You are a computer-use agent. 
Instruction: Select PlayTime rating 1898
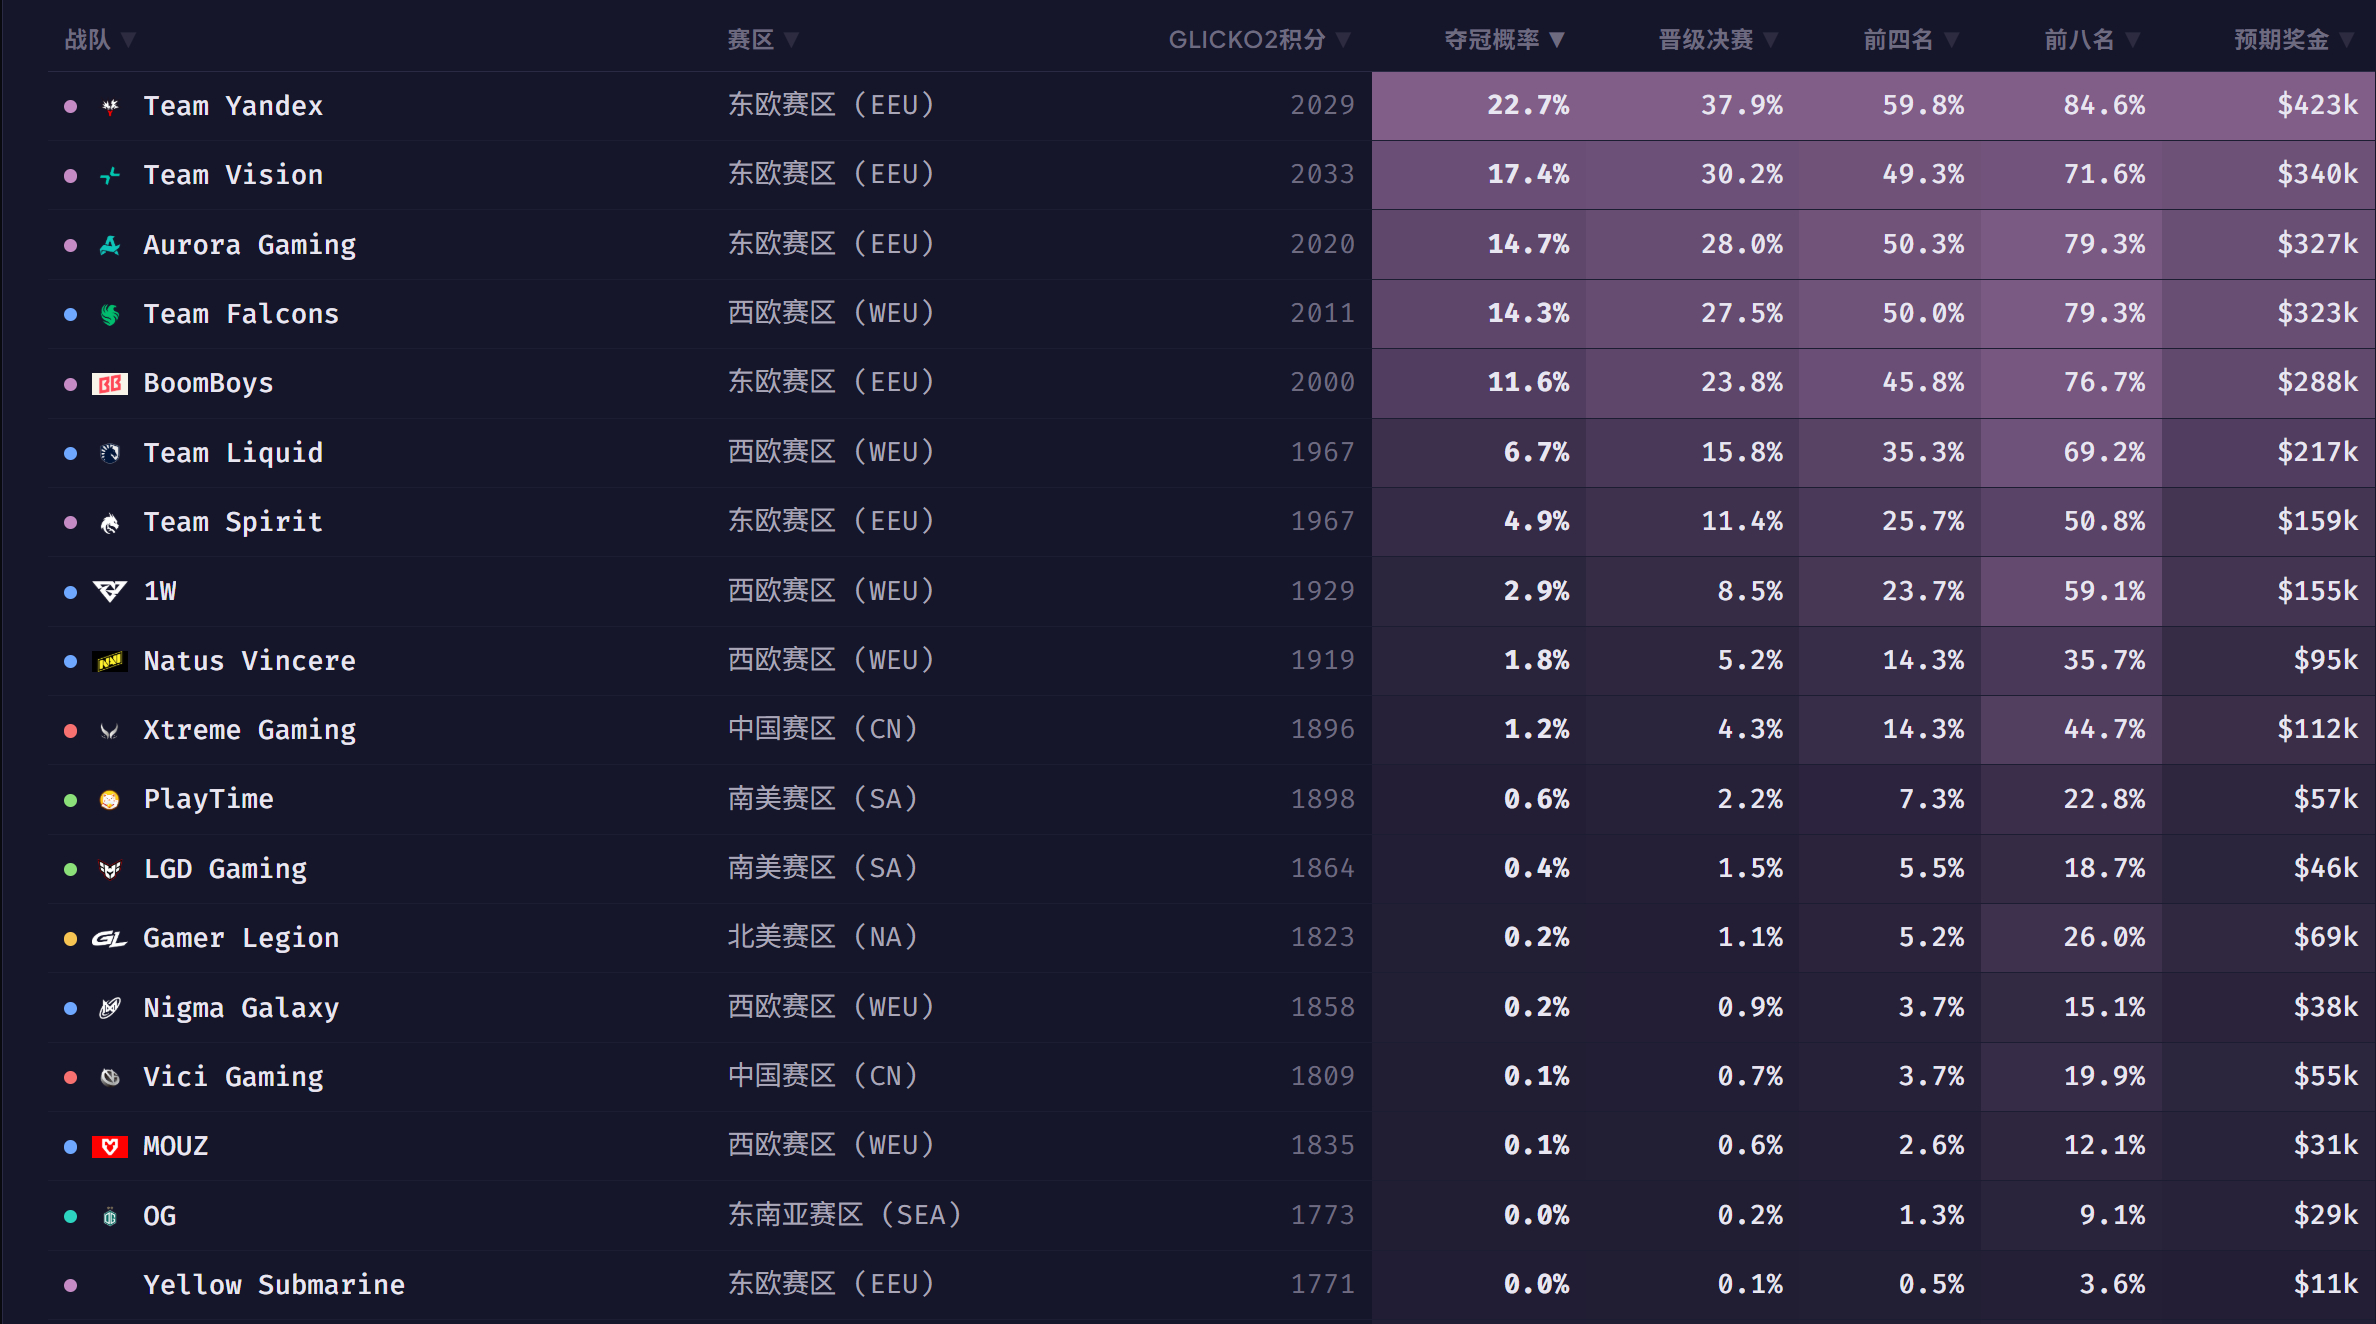click(x=1322, y=800)
